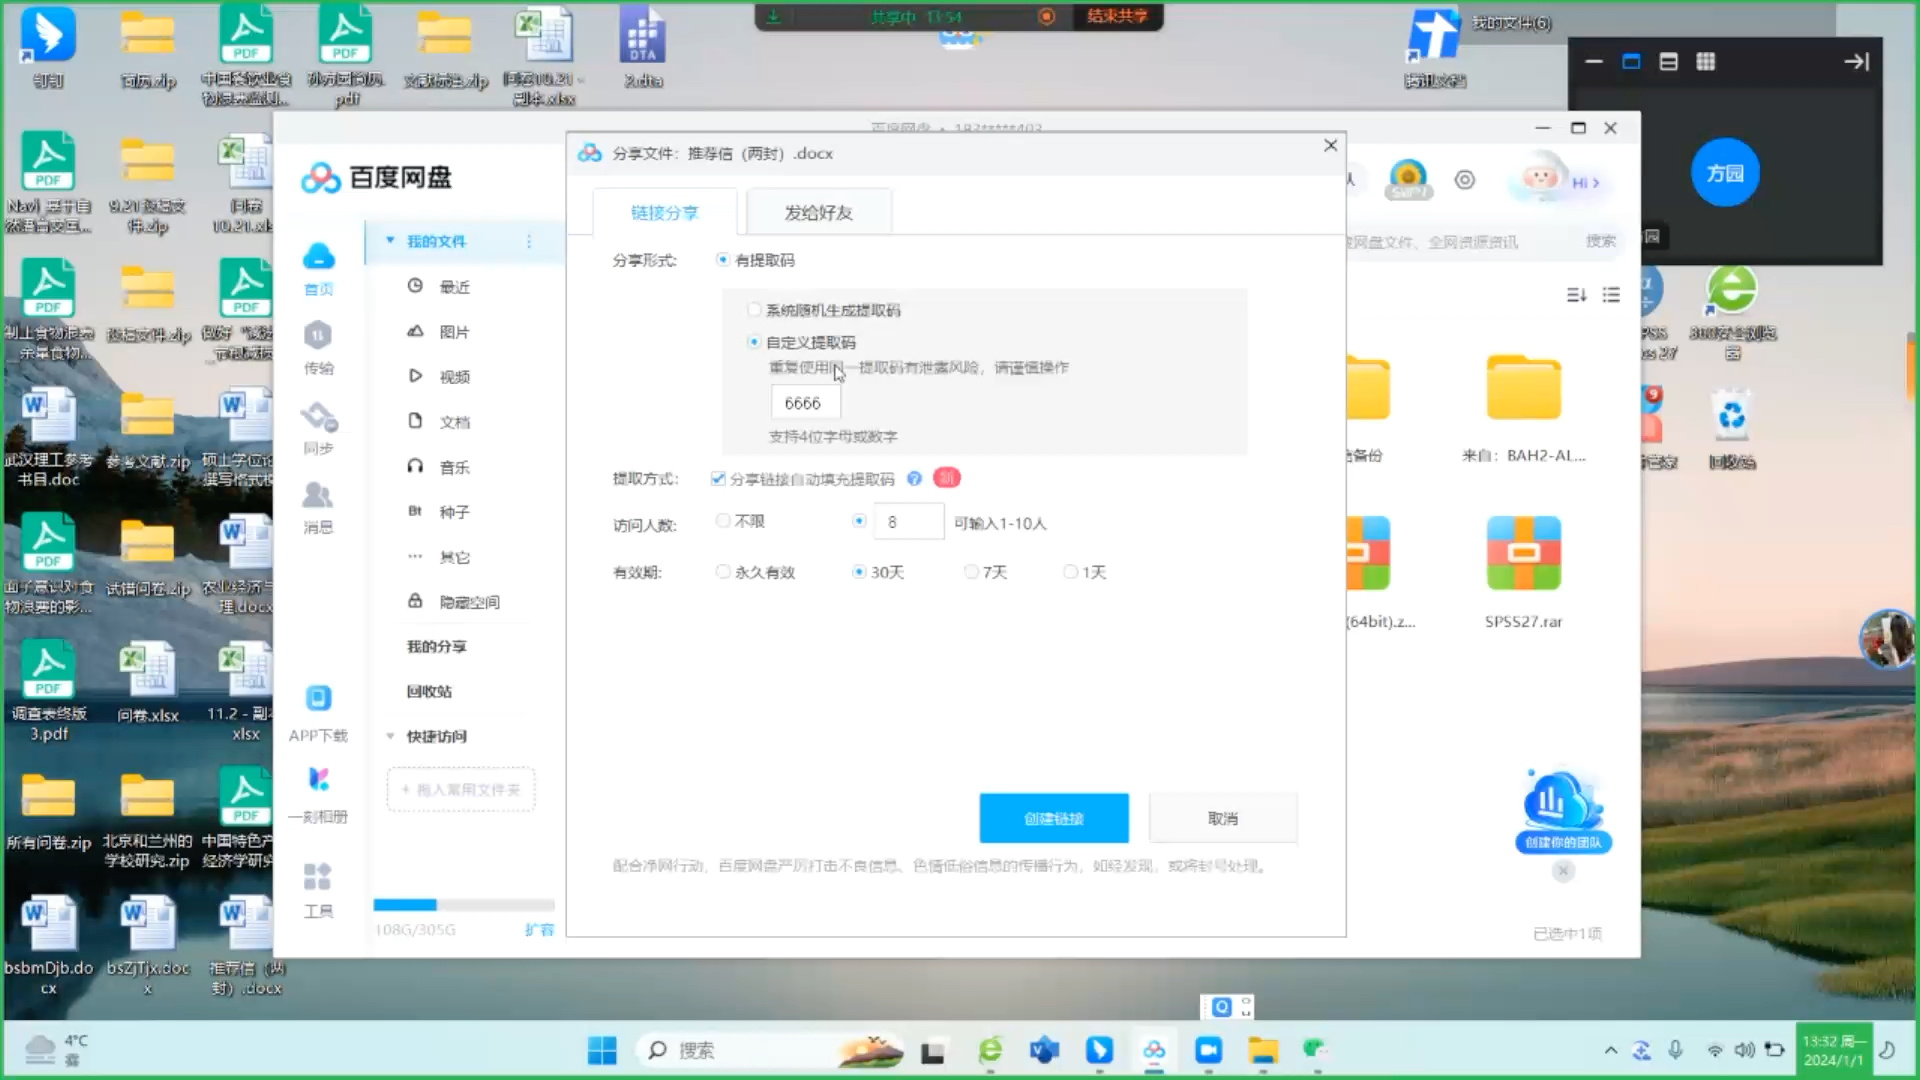Switch file display to list view
The image size is (1920, 1080).
click(x=1610, y=295)
